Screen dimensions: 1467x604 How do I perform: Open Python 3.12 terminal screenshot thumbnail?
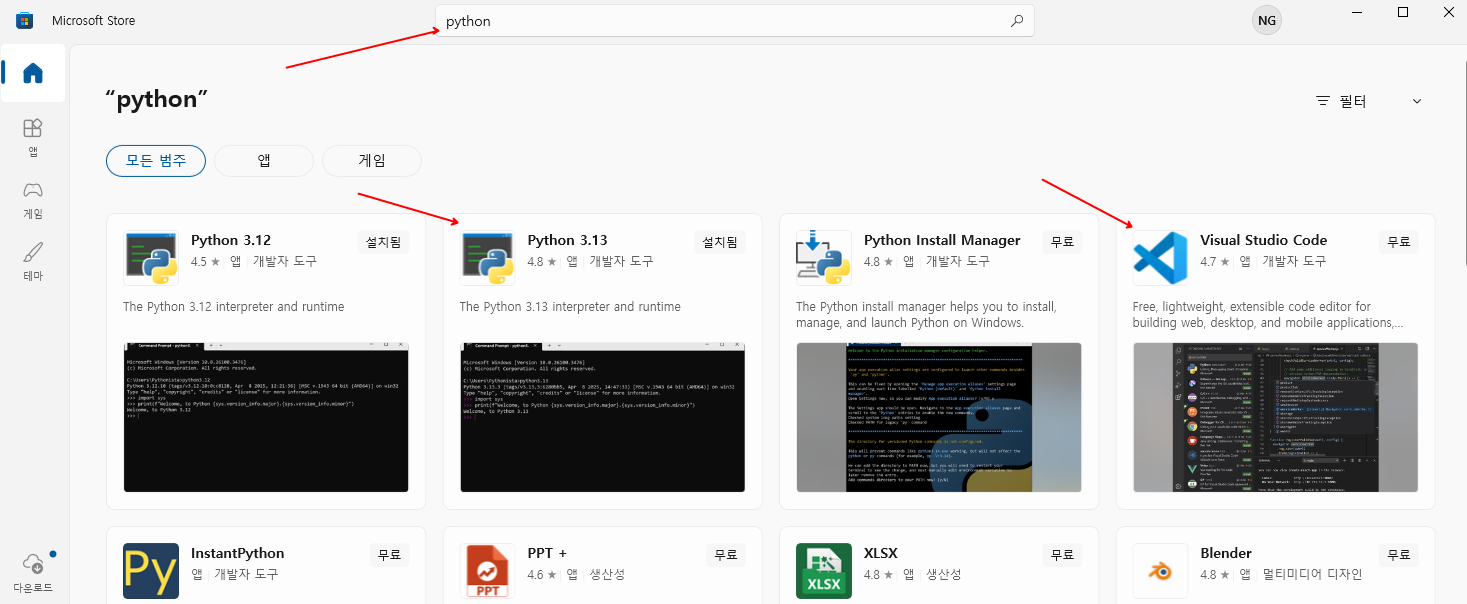pos(266,417)
